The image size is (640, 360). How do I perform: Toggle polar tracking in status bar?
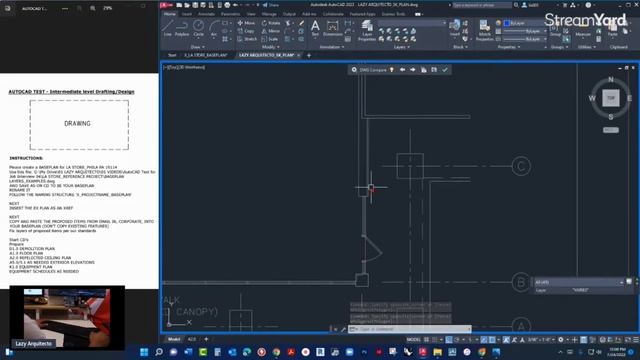coord(457,340)
